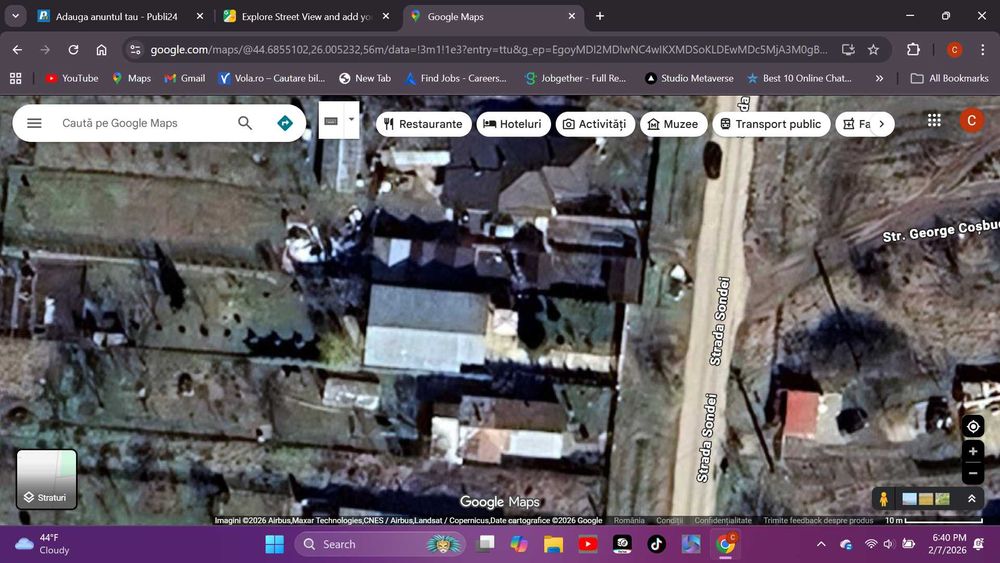This screenshot has height=563, width=1000.
Task: Go back in browser history
Action: [17, 50]
